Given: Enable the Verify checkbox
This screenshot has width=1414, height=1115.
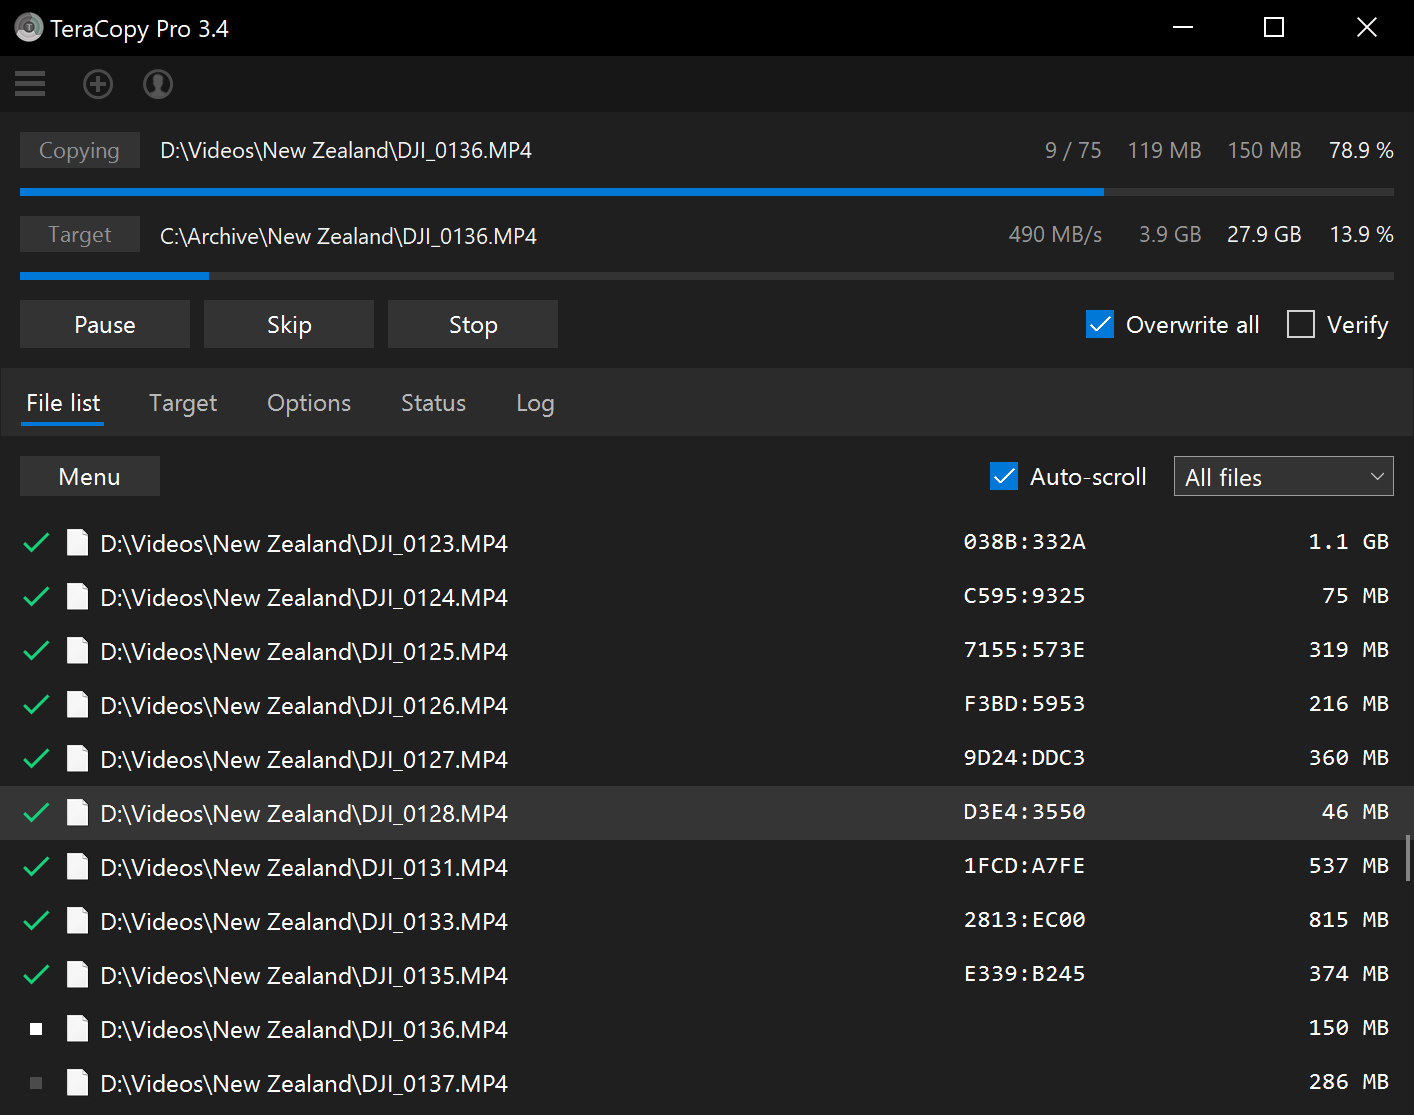Looking at the screenshot, I should pyautogui.click(x=1301, y=324).
